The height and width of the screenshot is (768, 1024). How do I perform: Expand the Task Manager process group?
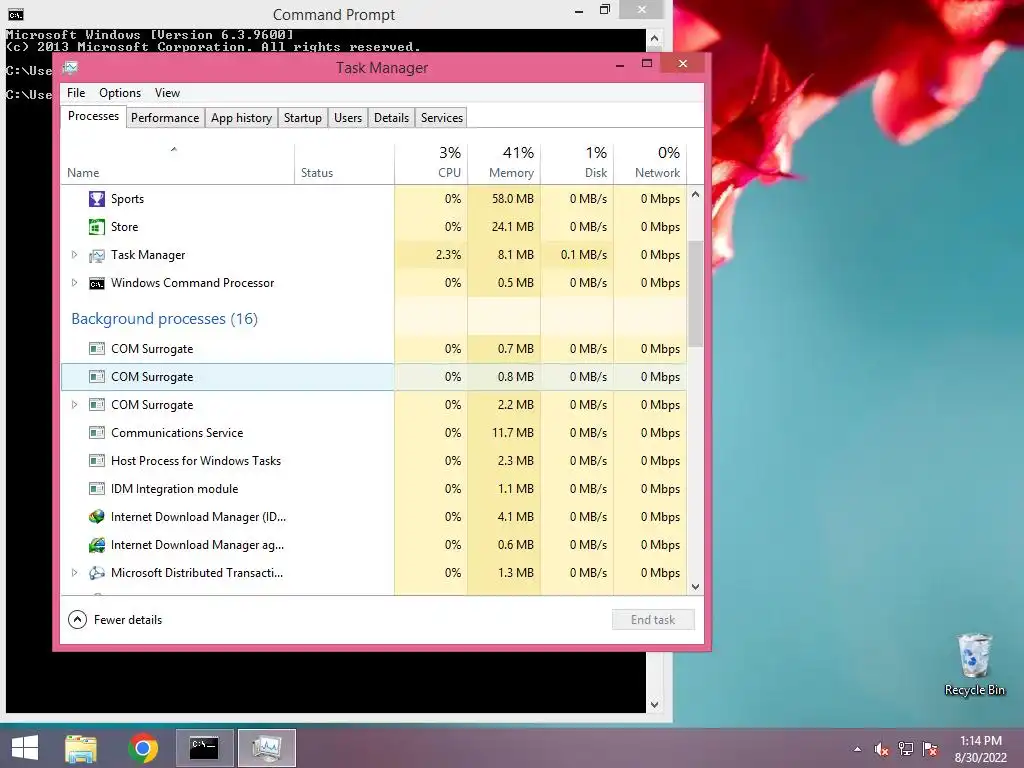coord(74,255)
